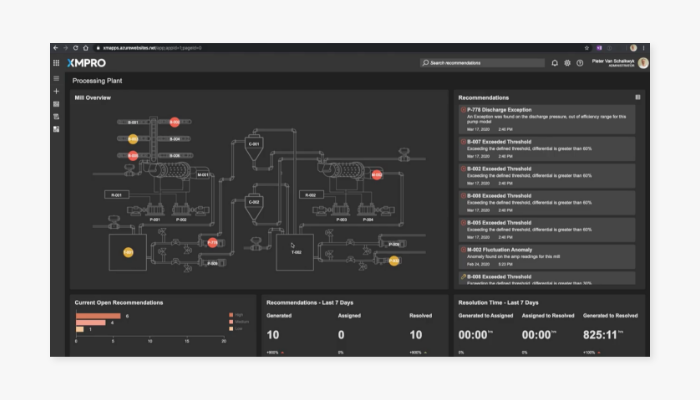Open the M-002 Fluctuation Anomaly recommendation

[547, 256]
